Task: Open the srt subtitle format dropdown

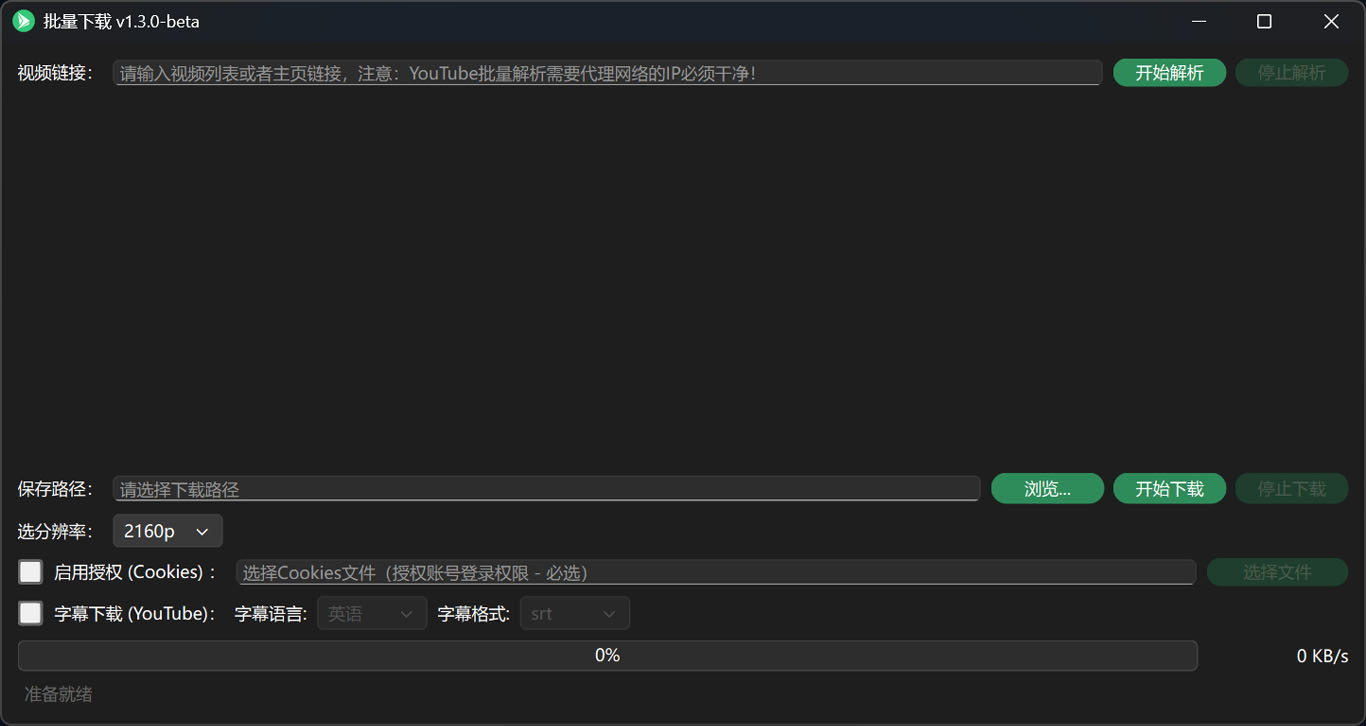Action: (574, 613)
